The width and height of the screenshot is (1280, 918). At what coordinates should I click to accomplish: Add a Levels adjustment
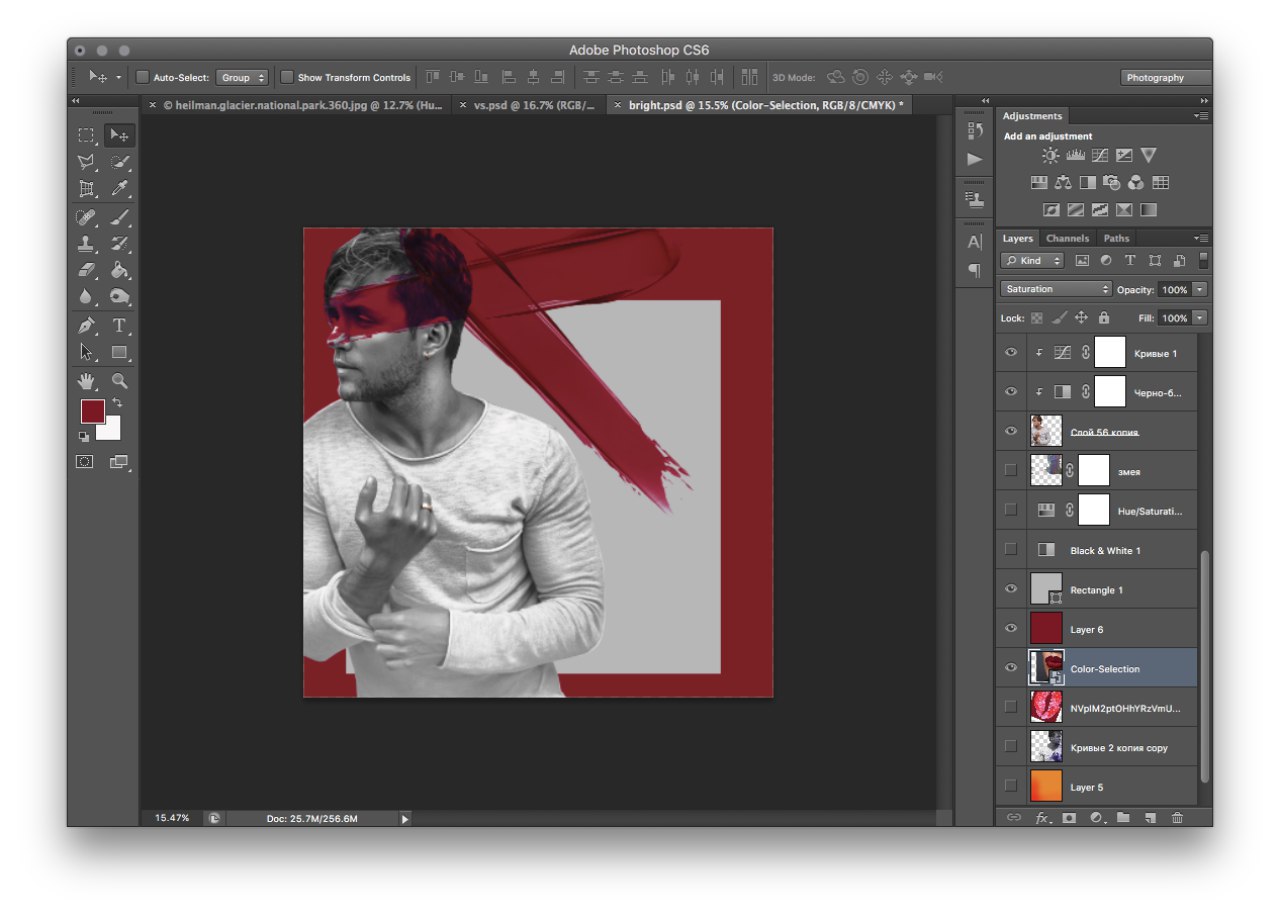click(1075, 156)
